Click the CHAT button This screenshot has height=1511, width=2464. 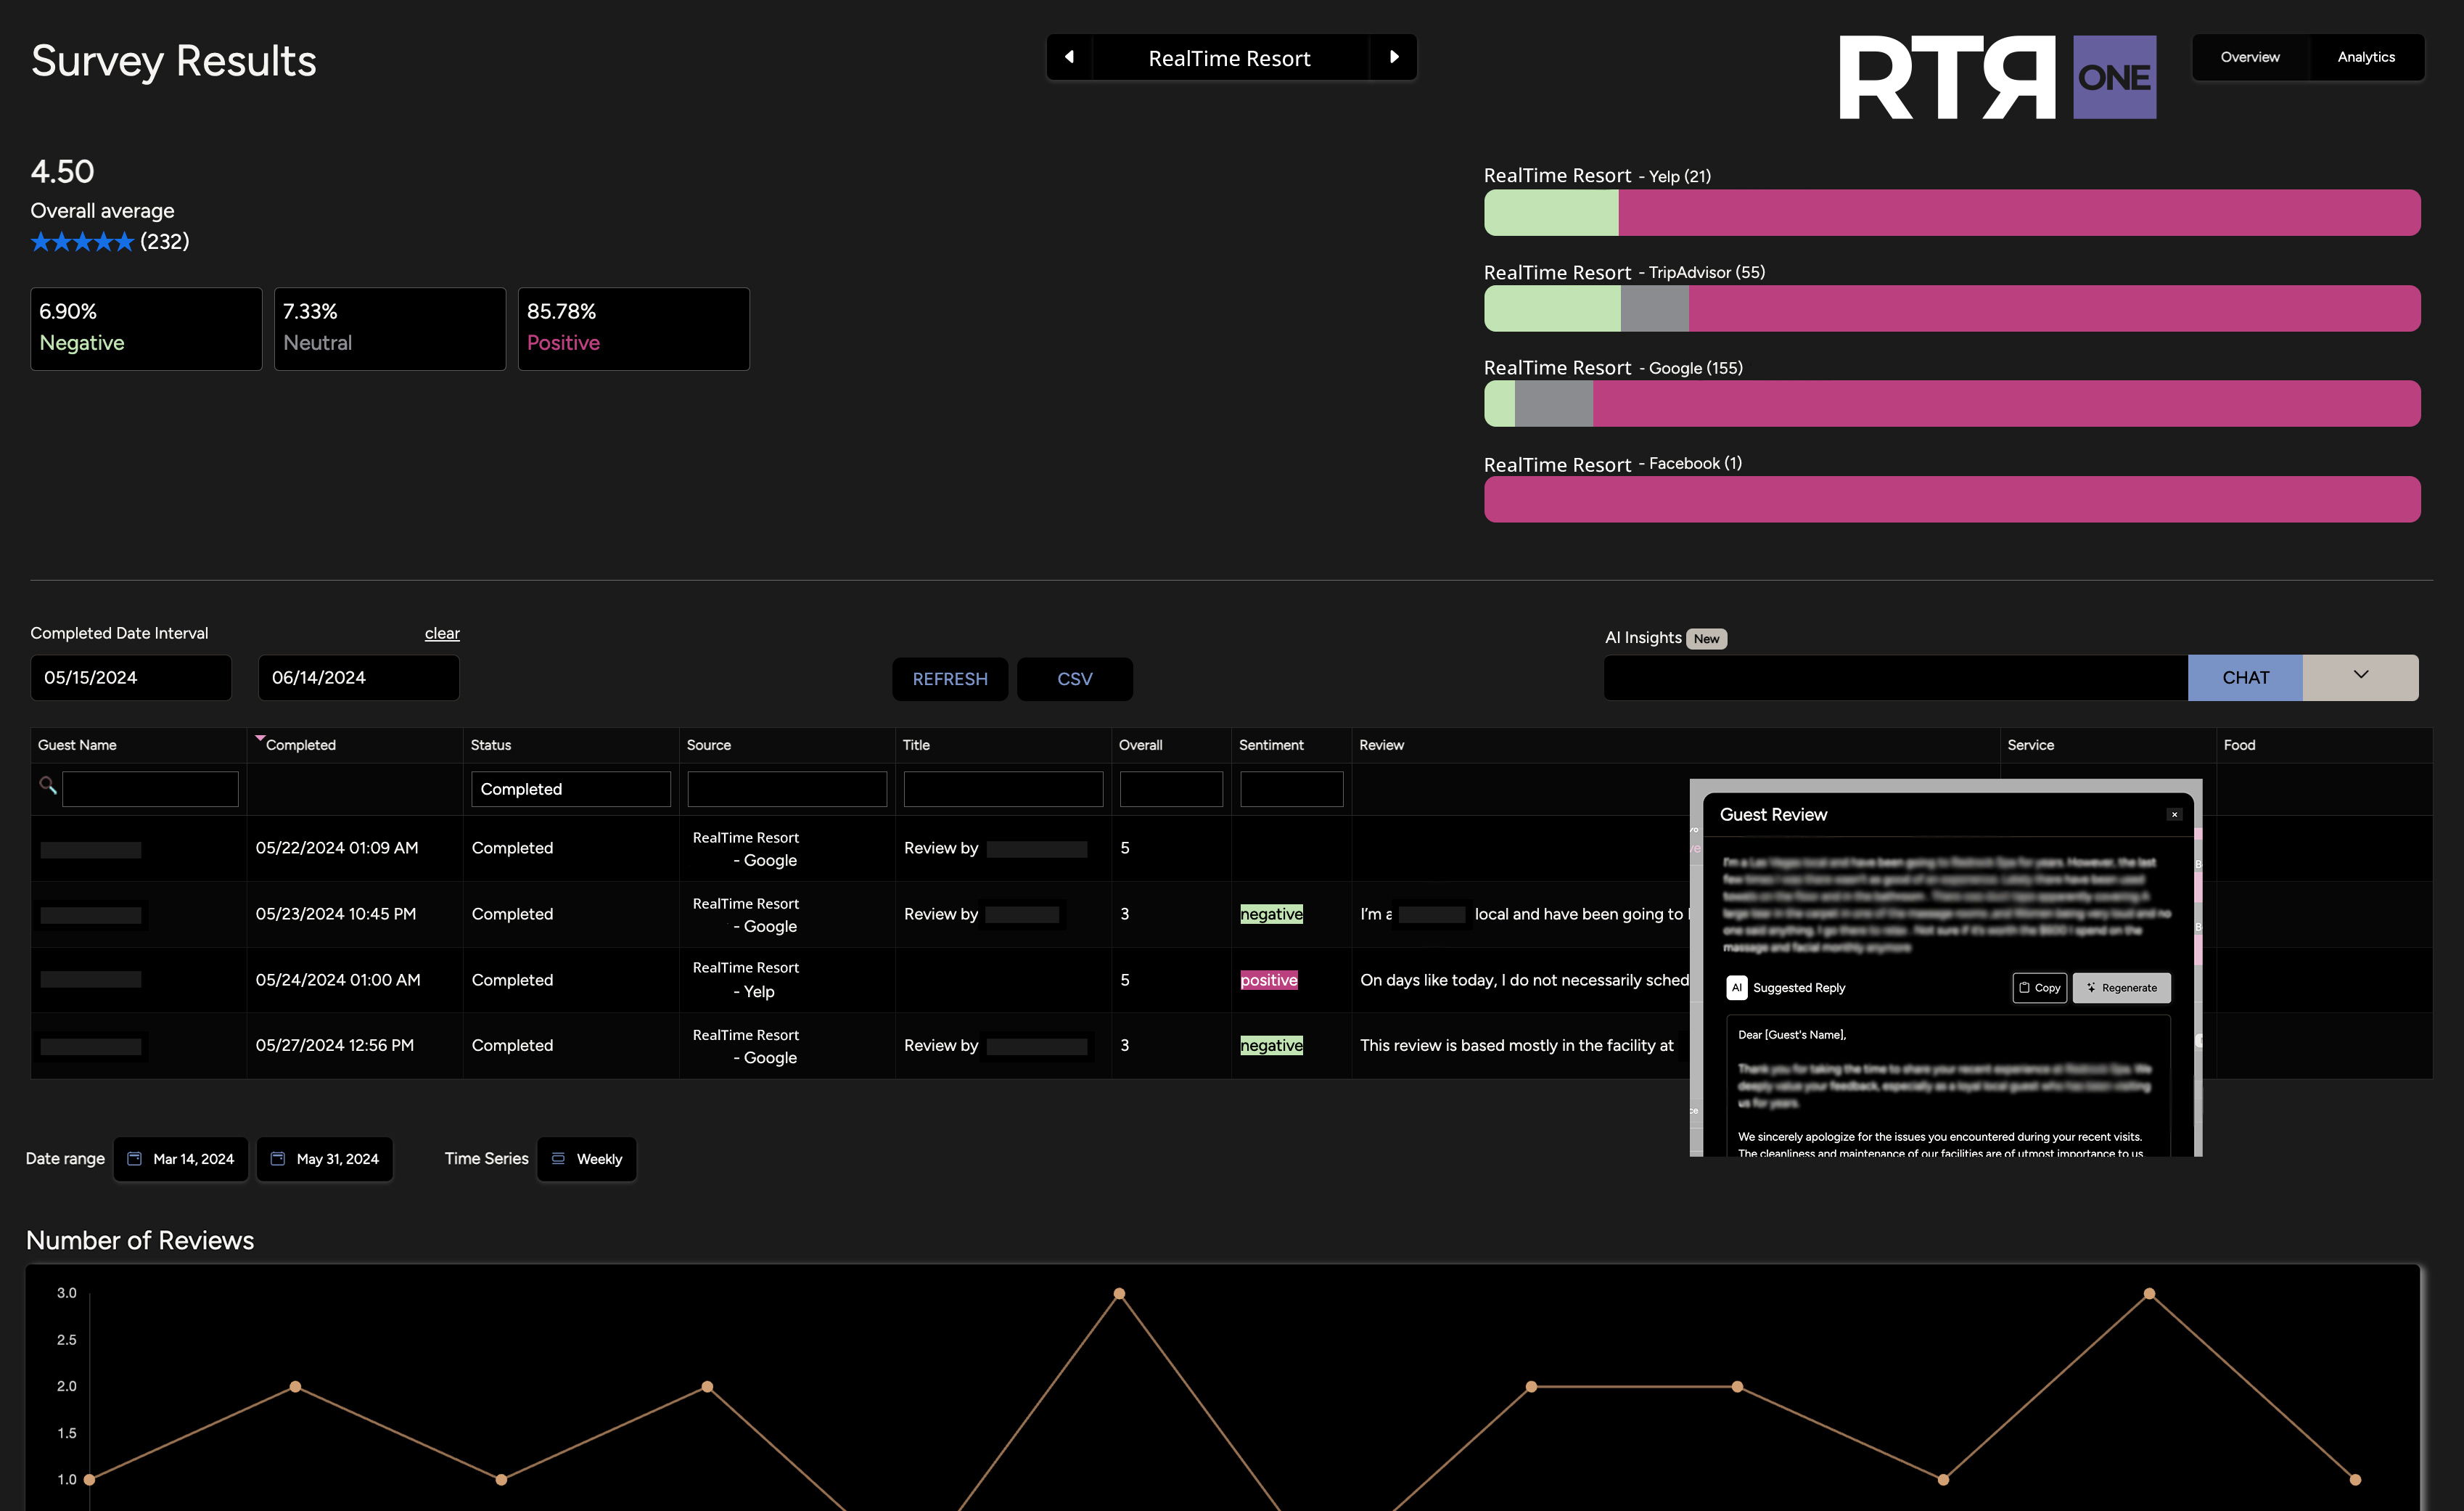click(2245, 677)
